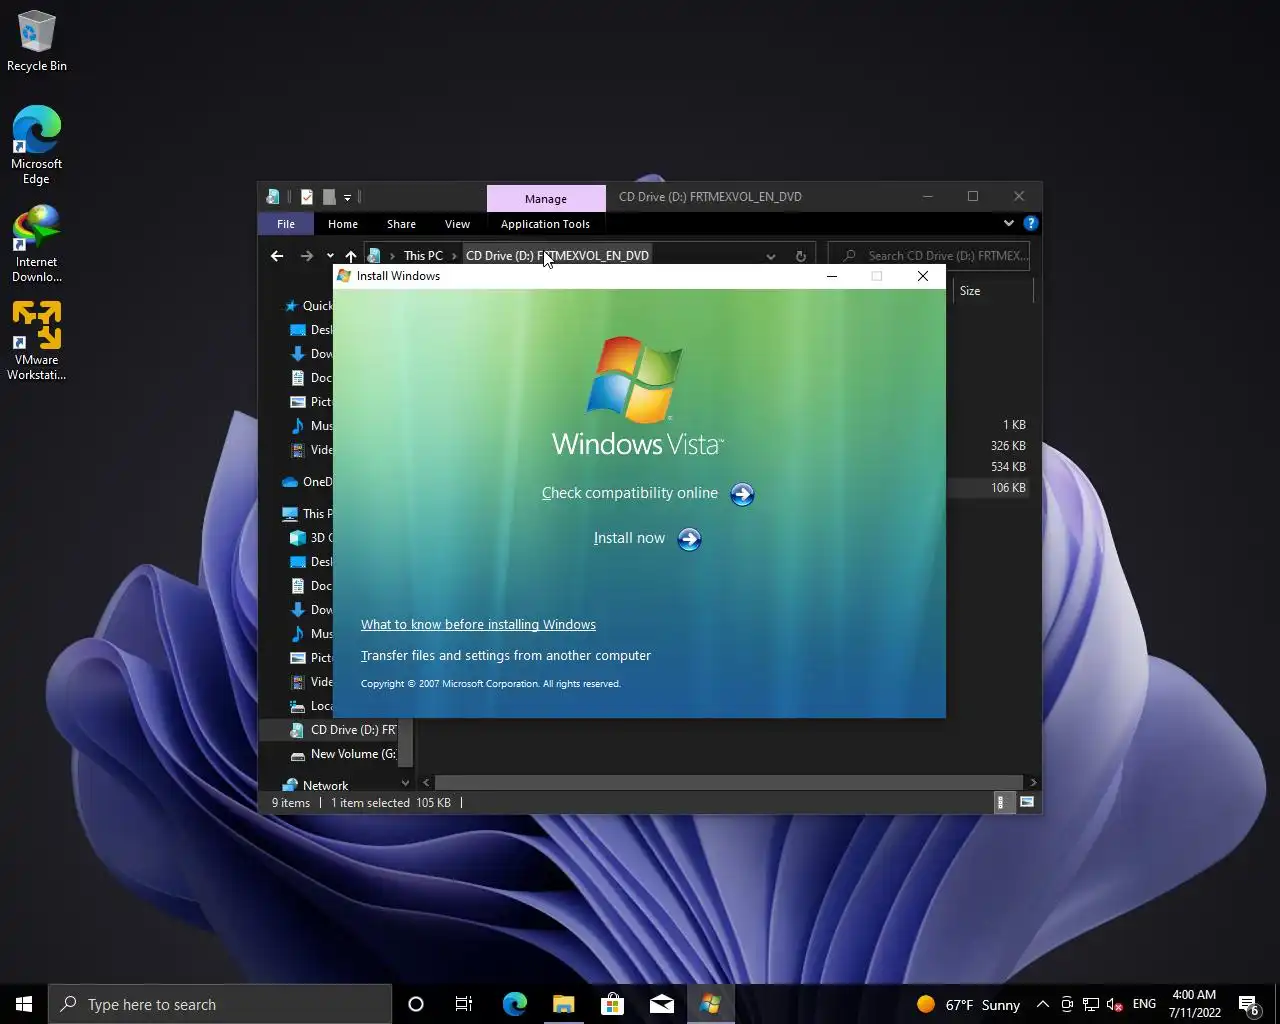Click the Install Windows taskbar button

pos(710,1004)
